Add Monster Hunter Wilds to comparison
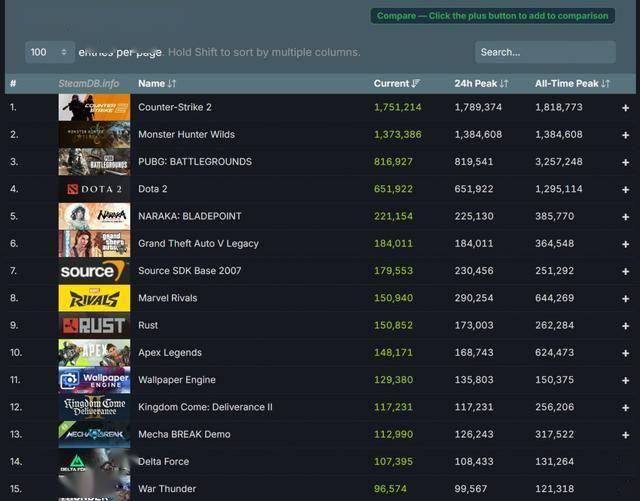640x501 pixels. point(625,134)
